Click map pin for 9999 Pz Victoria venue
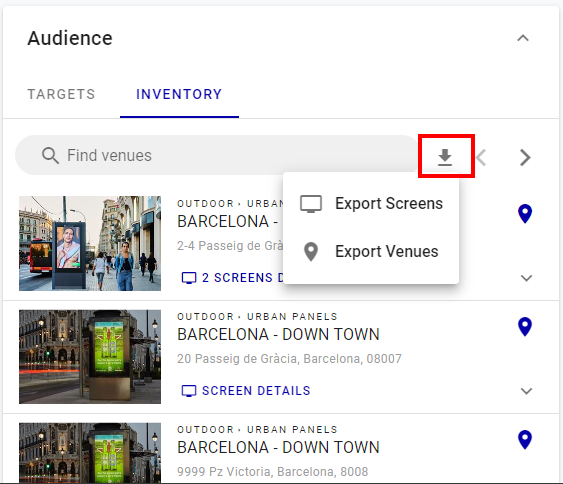The image size is (563, 484). pos(525,440)
